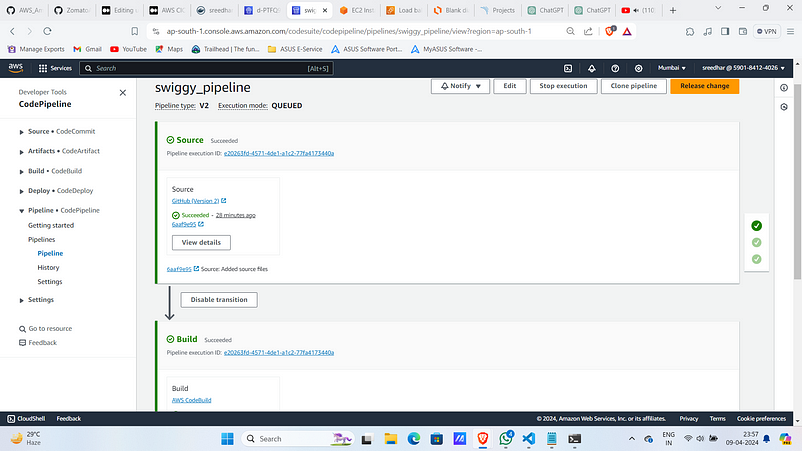Bookmark this page icon
This screenshot has width=802, height=451.
[135, 31]
